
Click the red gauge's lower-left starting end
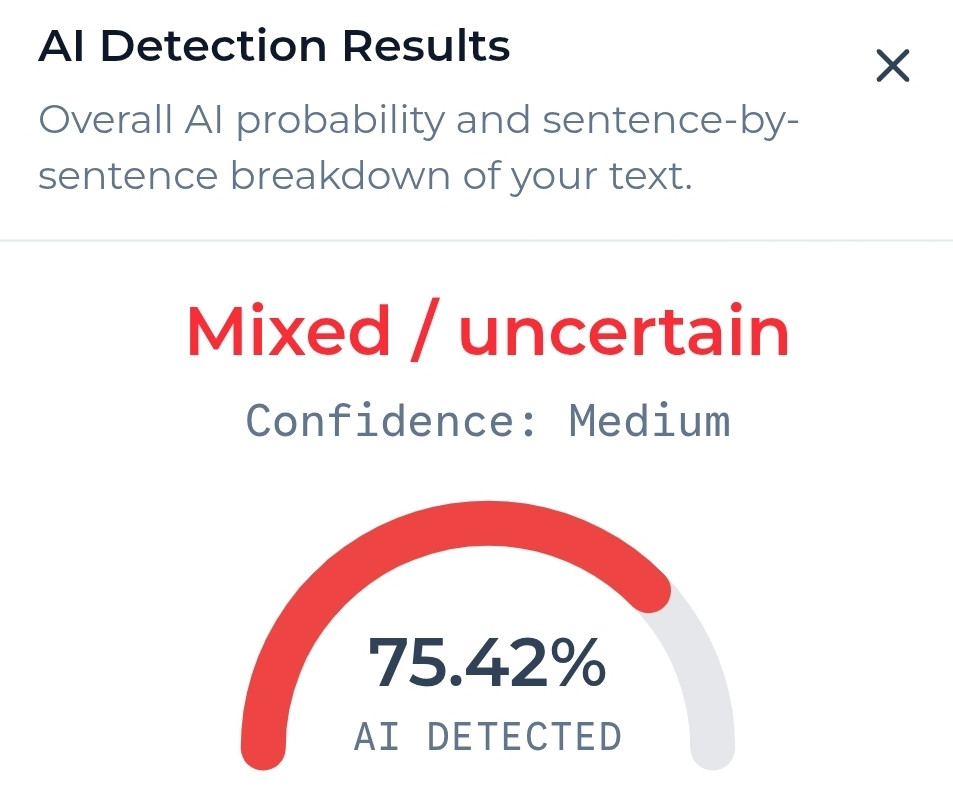263,748
